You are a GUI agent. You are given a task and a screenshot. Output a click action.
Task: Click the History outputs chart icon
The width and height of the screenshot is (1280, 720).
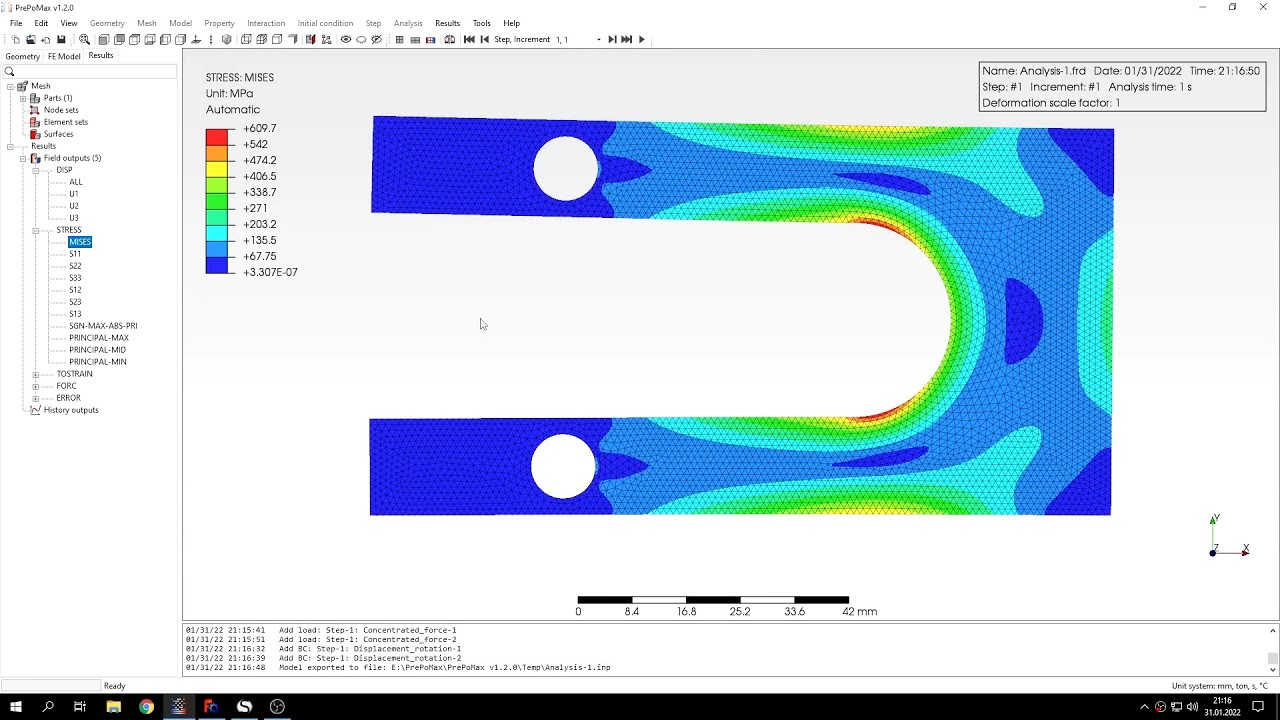[x=36, y=410]
